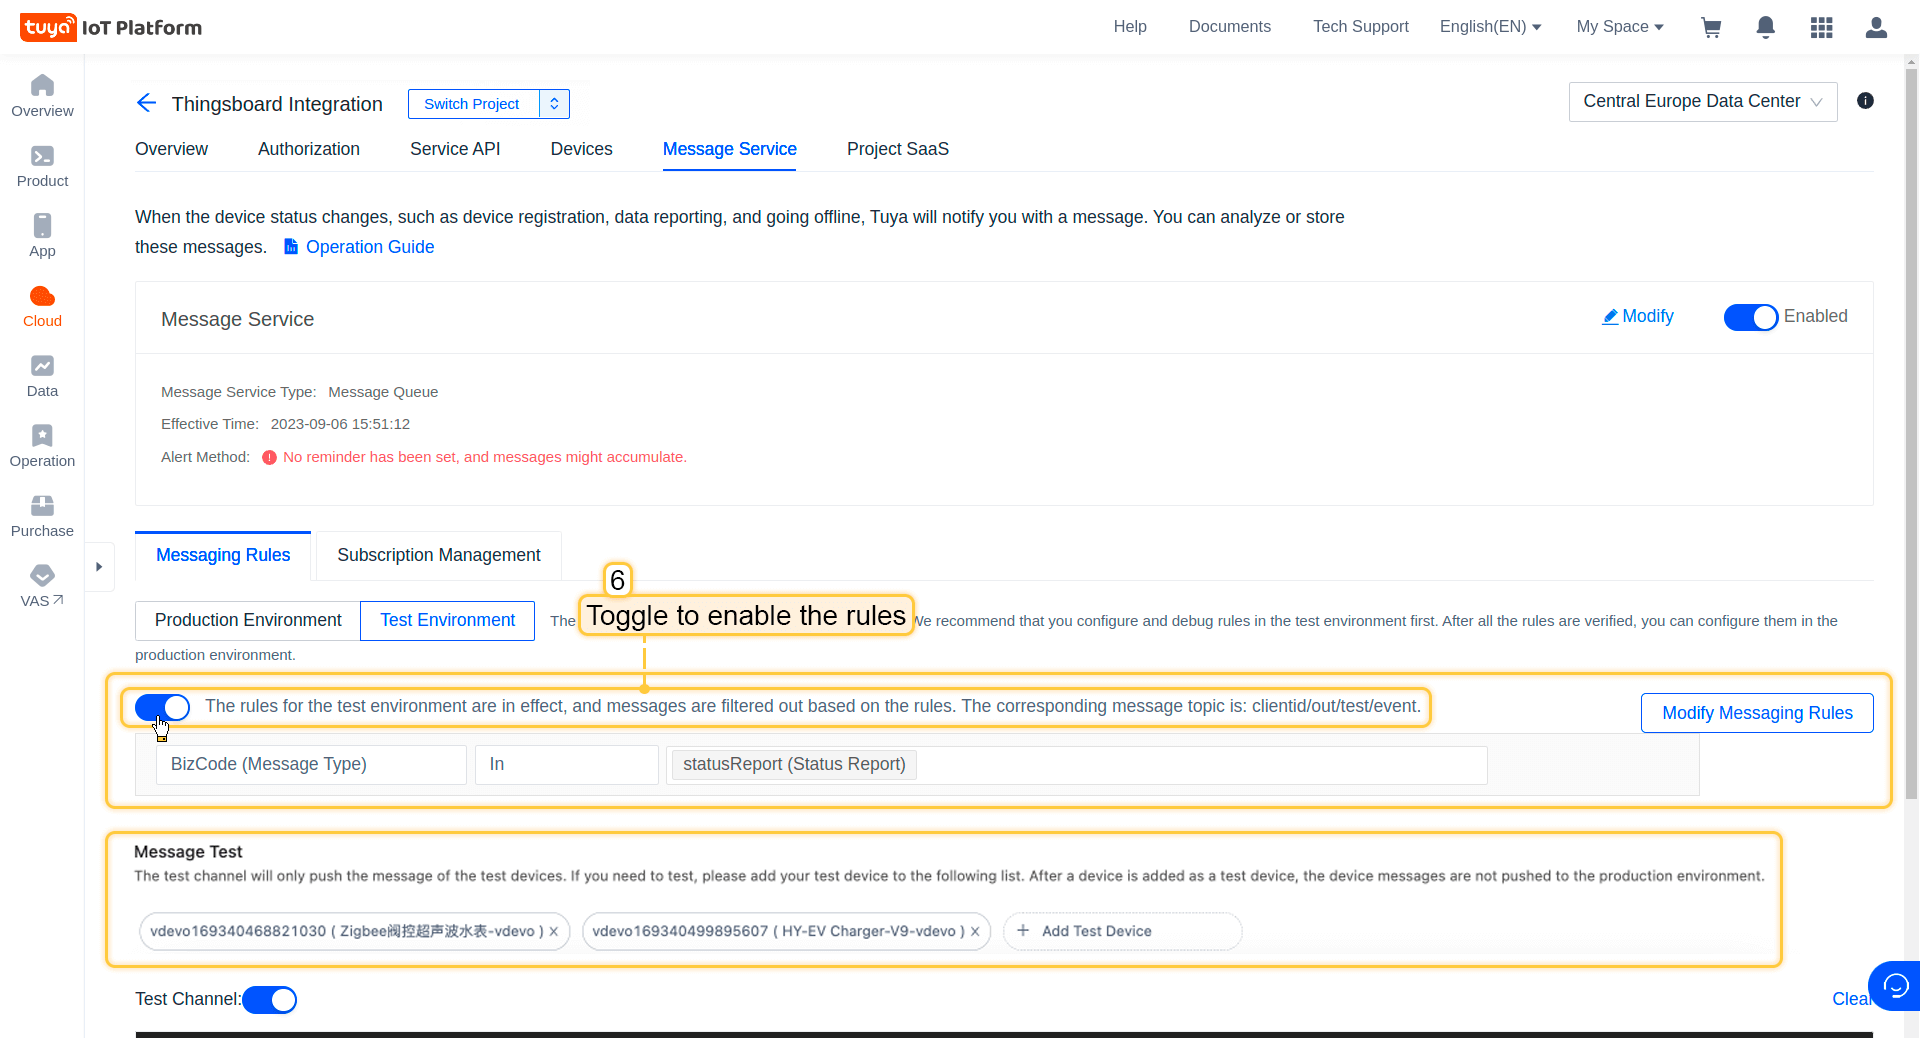Open the apps grid icon
Image resolution: width=1920 pixels, height=1038 pixels.
point(1821,28)
